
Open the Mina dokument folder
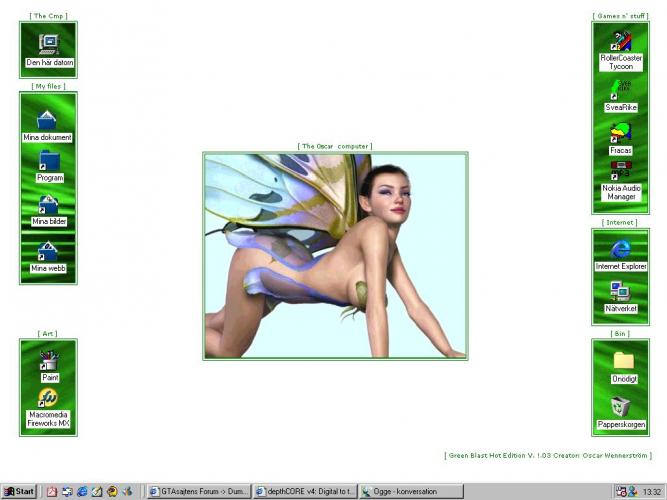coord(48,120)
